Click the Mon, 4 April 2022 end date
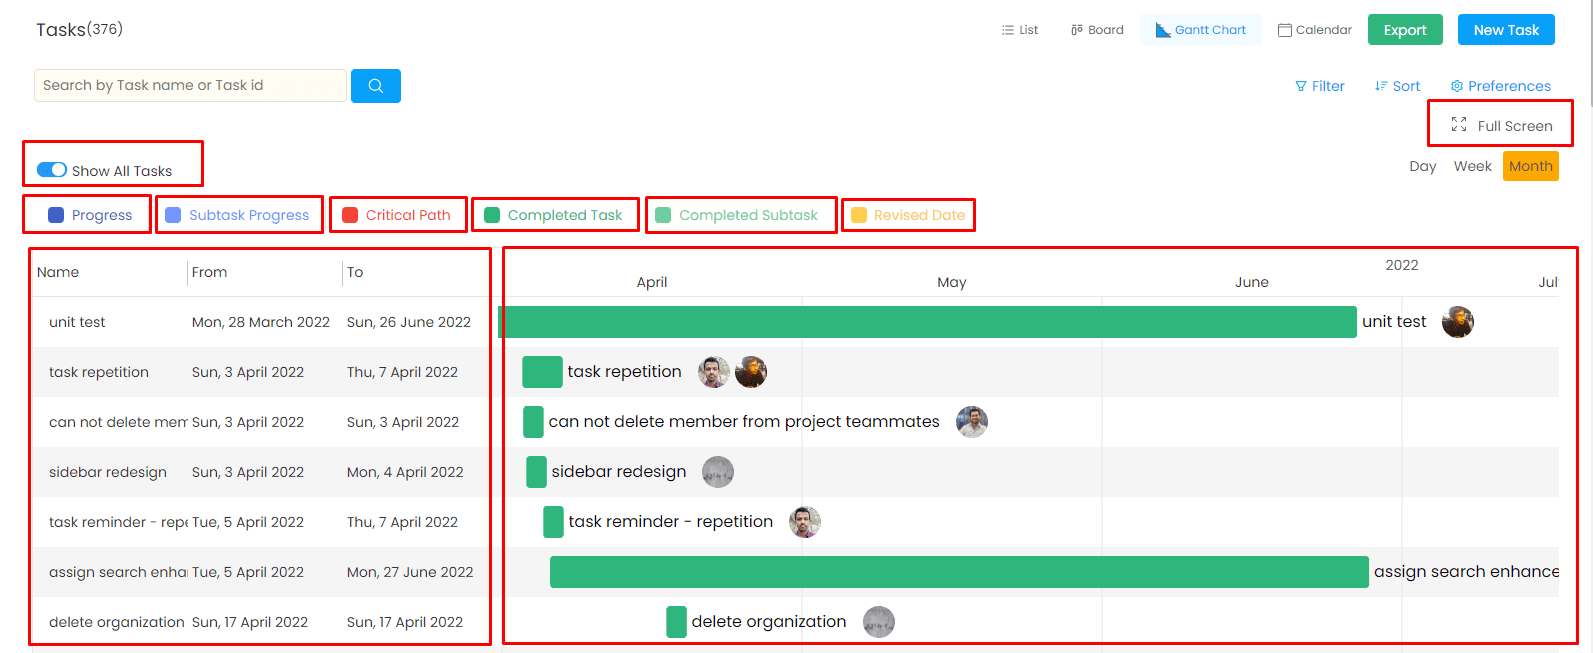 tap(405, 472)
